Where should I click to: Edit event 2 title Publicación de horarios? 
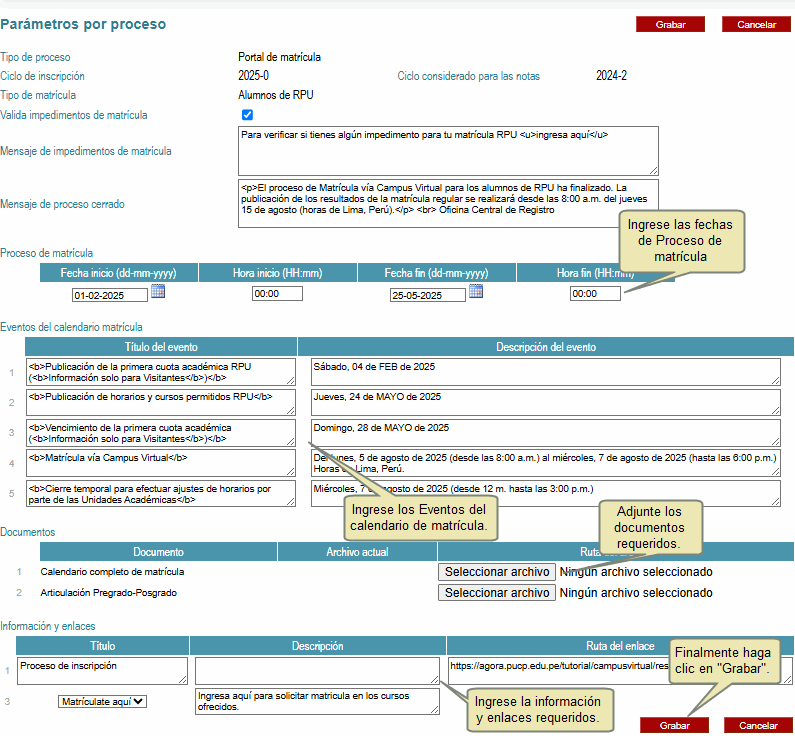161,402
